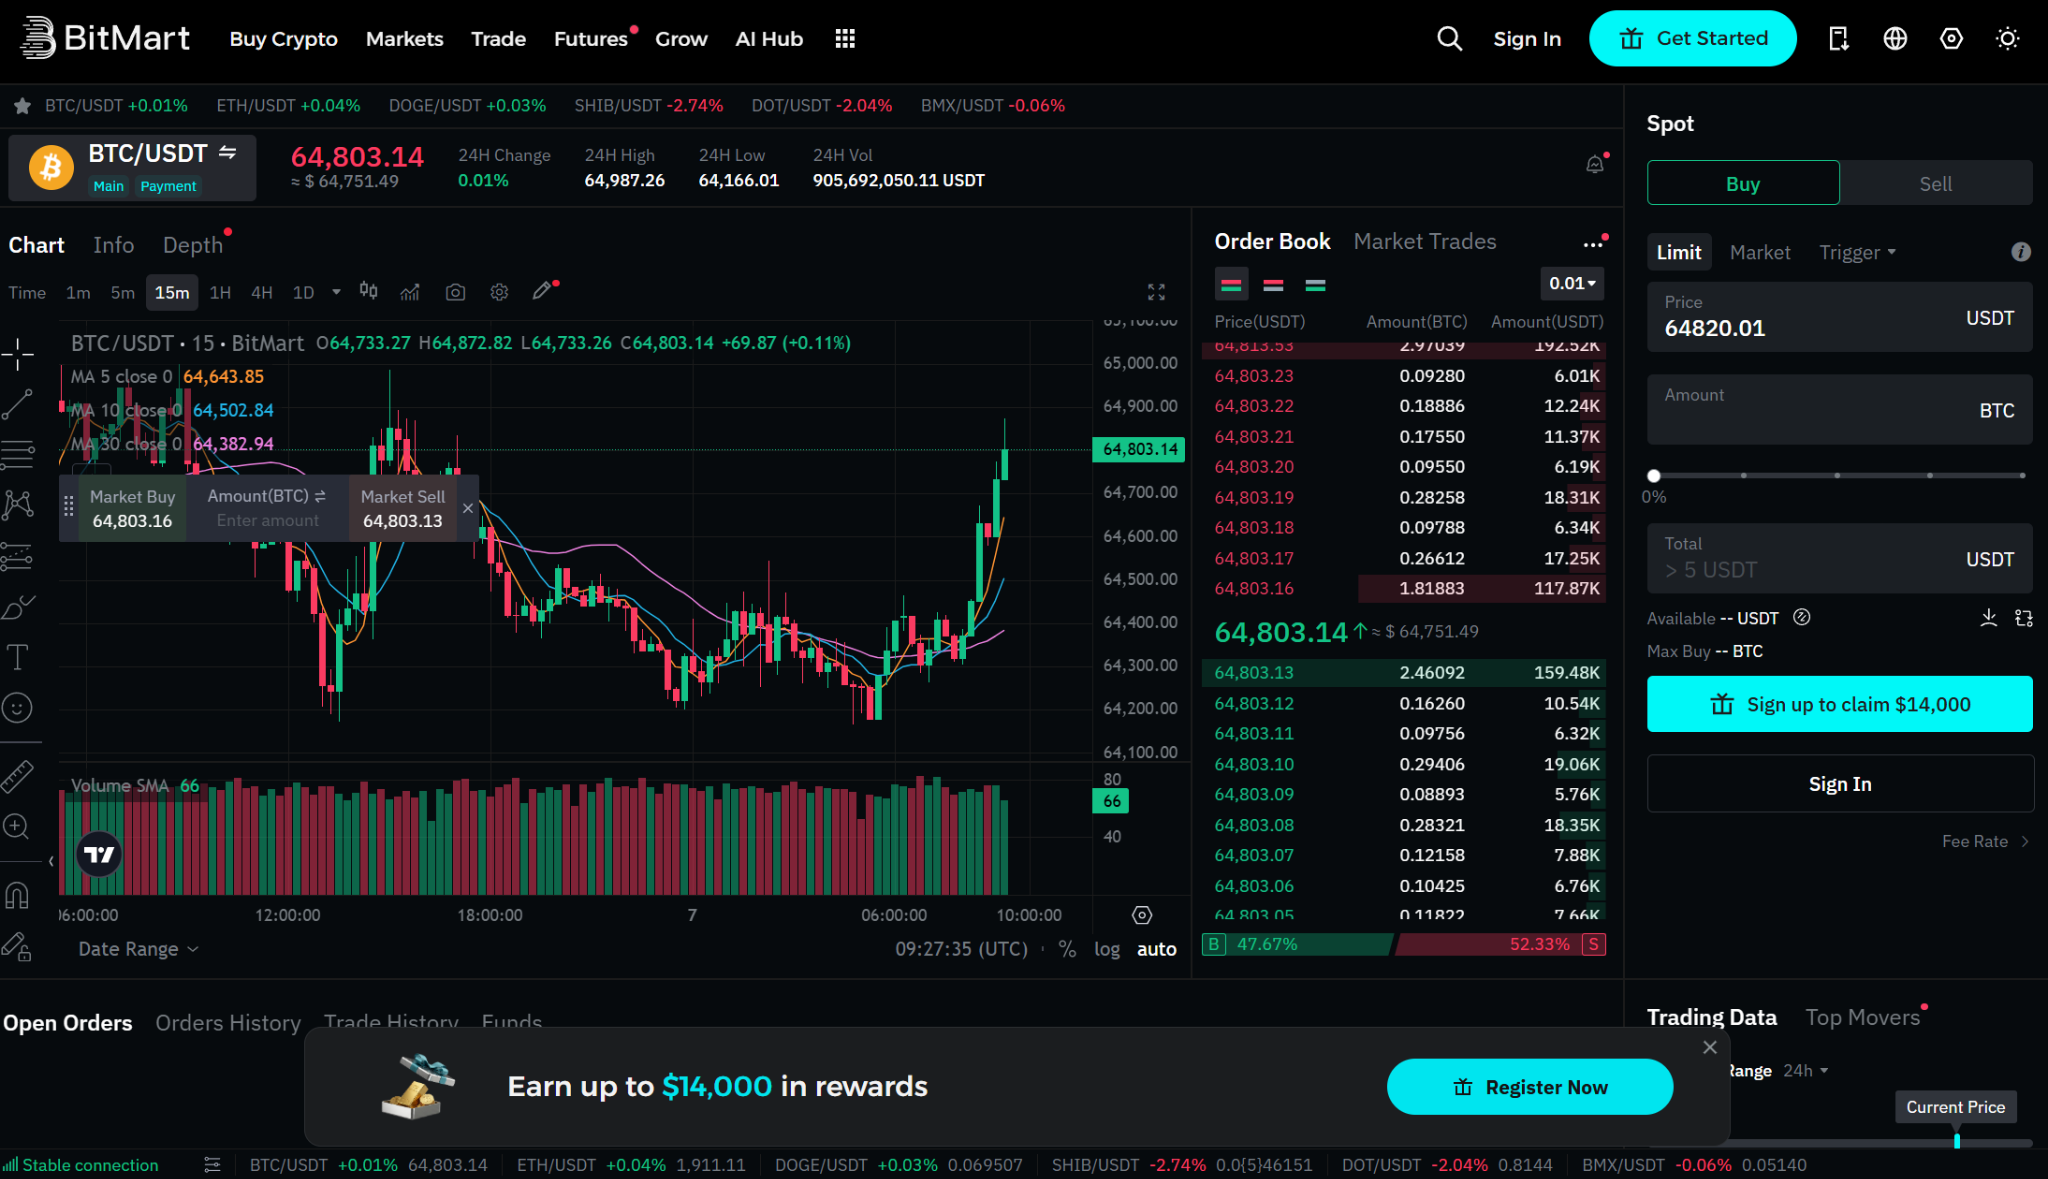Open the Trigger order type dropdown
Screen dimensions: 2048x1179
(1857, 253)
